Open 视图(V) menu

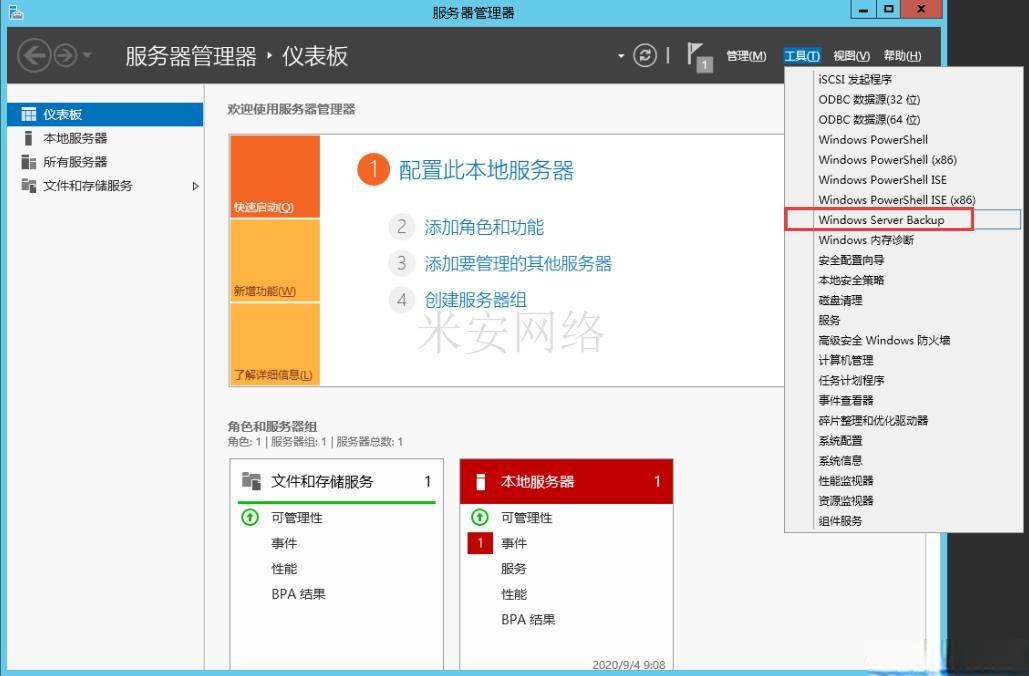tap(851, 56)
